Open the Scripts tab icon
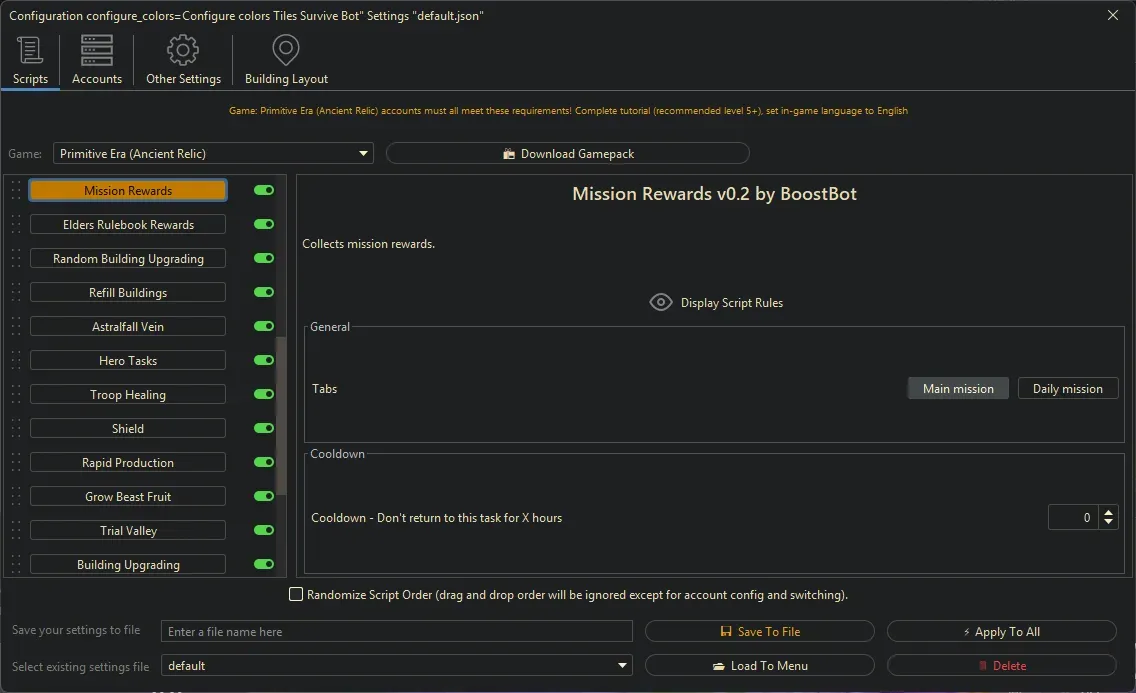1136x693 pixels. coord(30,50)
